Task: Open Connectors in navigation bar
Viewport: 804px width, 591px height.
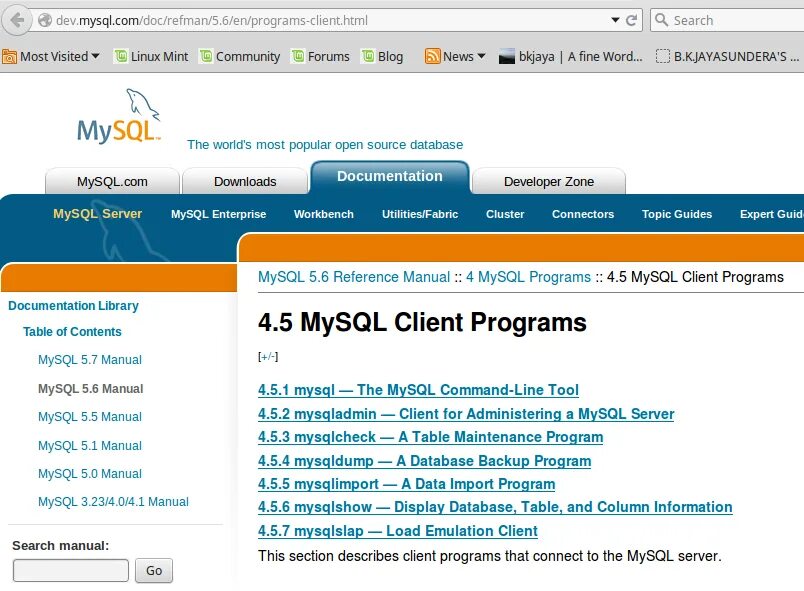Action: [583, 214]
